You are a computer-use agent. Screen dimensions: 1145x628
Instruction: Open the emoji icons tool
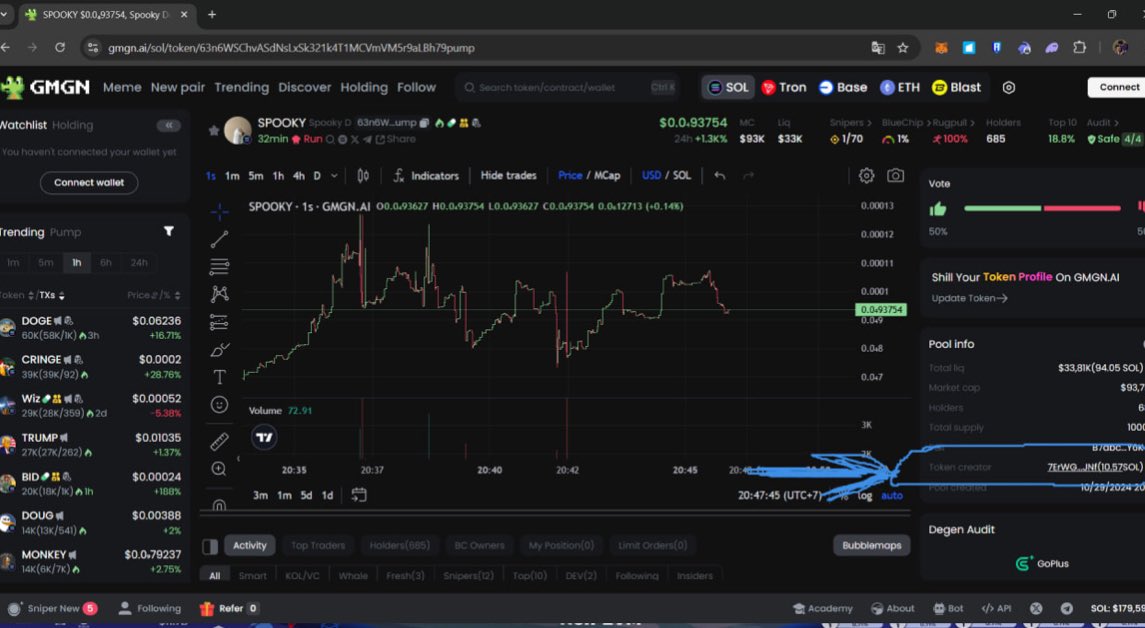tap(219, 405)
